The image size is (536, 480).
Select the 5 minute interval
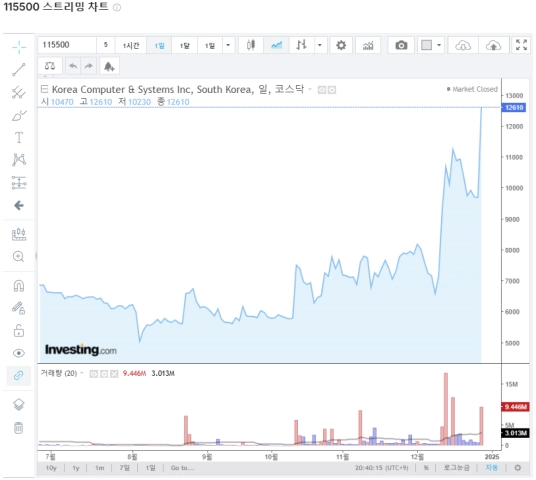click(x=106, y=45)
